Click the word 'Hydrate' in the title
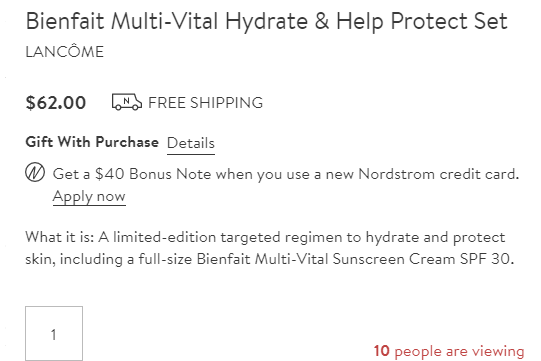The image size is (541, 361). click(x=266, y=22)
